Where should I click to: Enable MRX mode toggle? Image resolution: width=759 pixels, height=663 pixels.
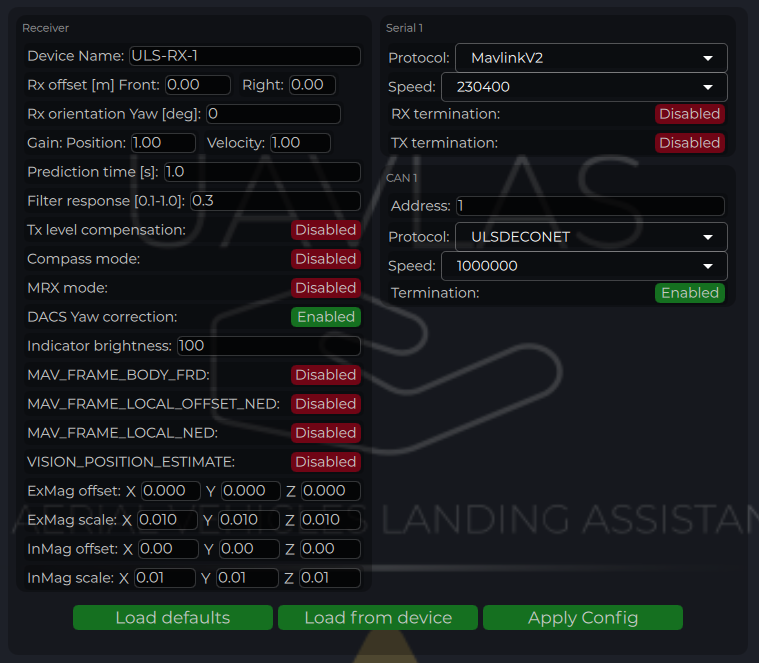(x=326, y=288)
